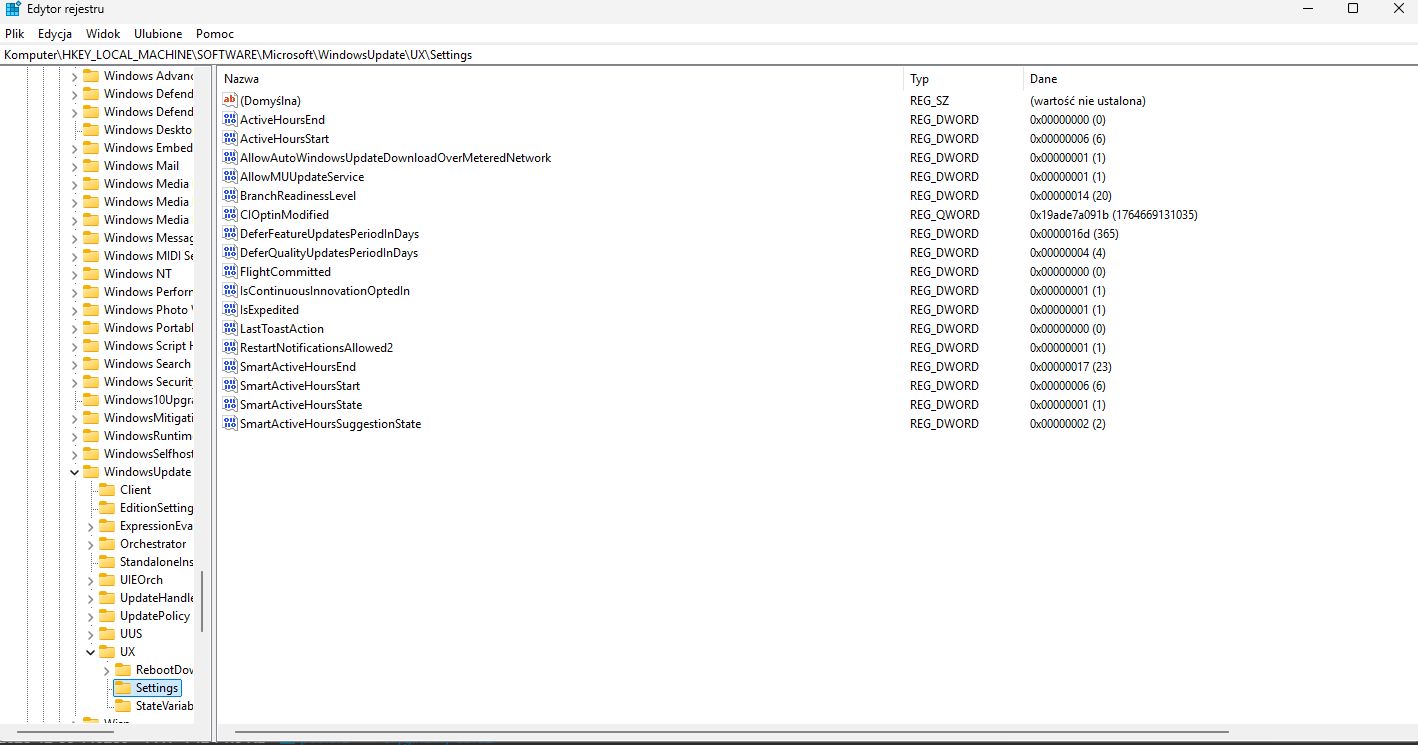Click the QWORD icon beside CIOptinModified

click(x=230, y=215)
